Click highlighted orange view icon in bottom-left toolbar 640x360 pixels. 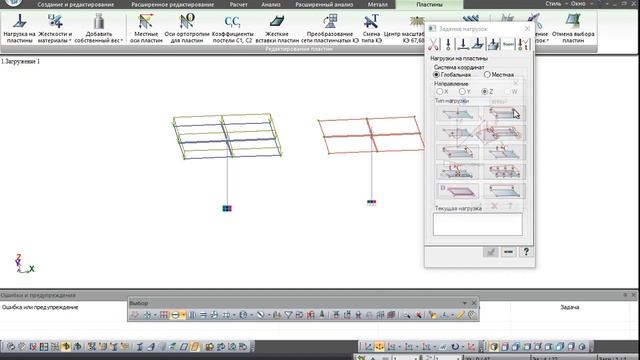[66, 347]
